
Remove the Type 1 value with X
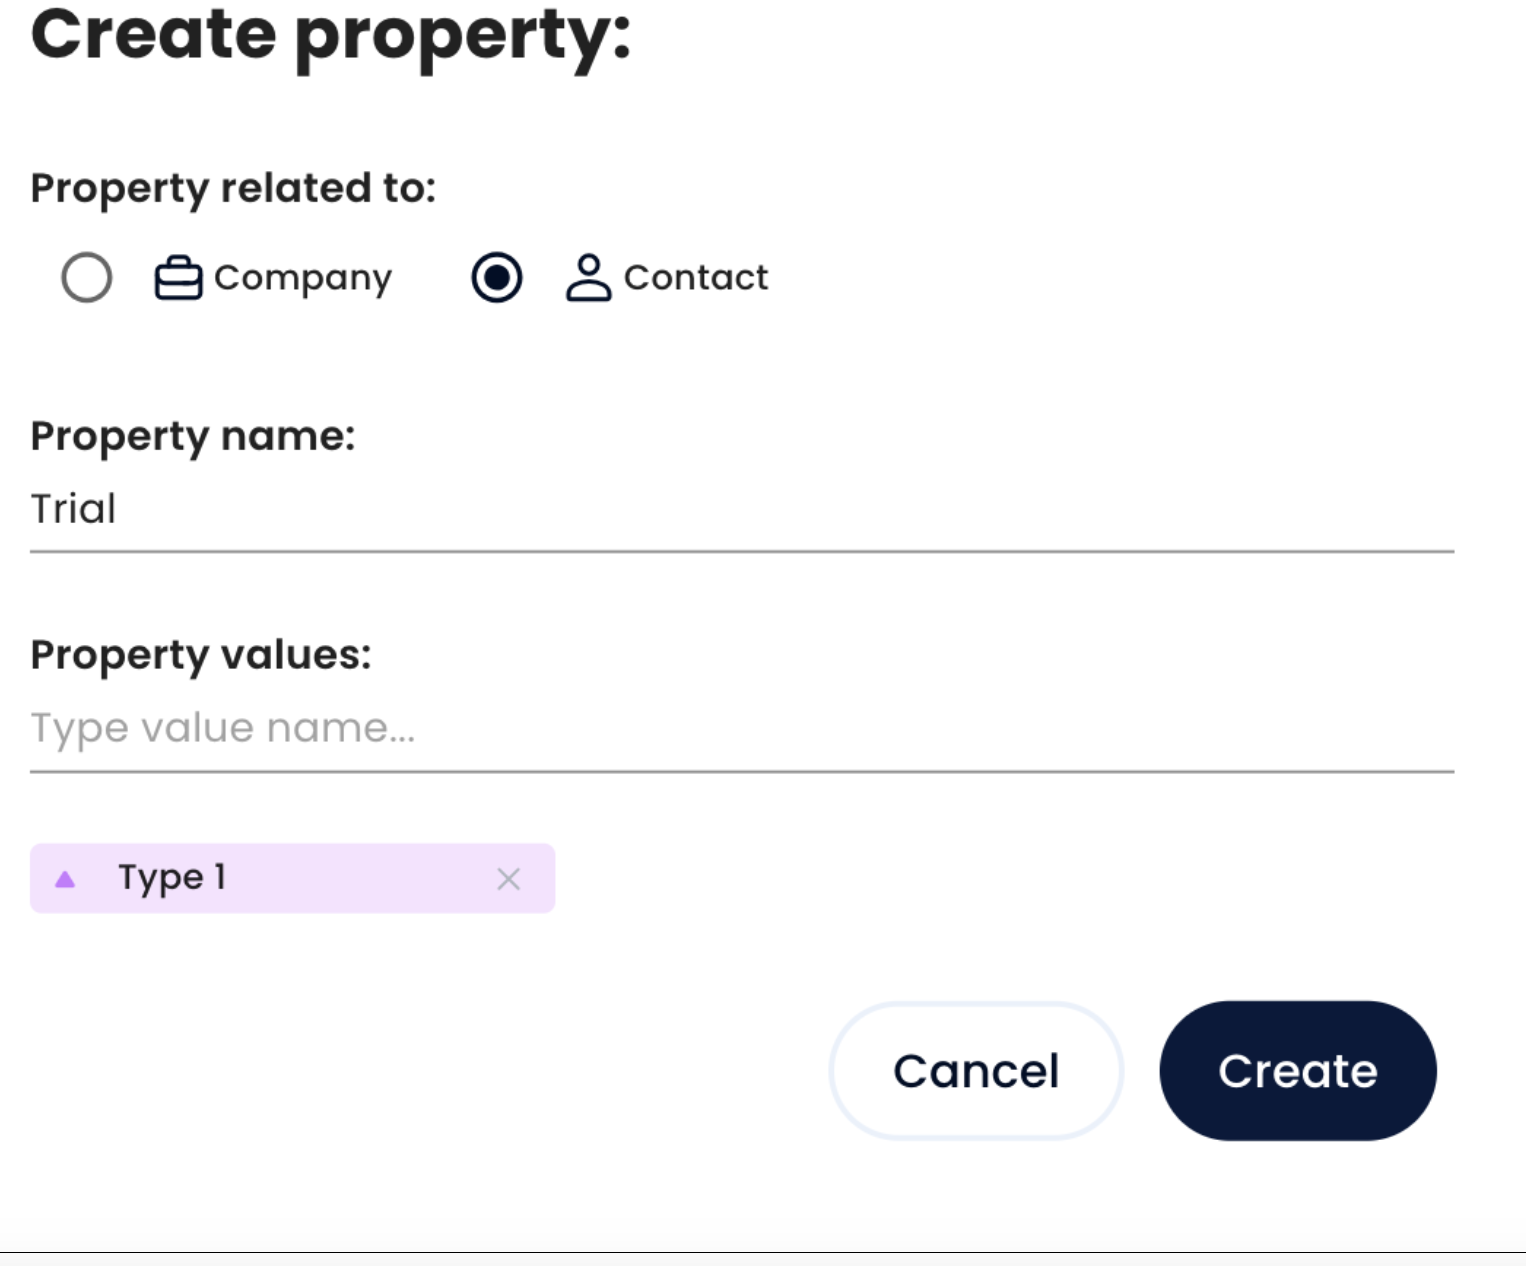click(x=508, y=879)
